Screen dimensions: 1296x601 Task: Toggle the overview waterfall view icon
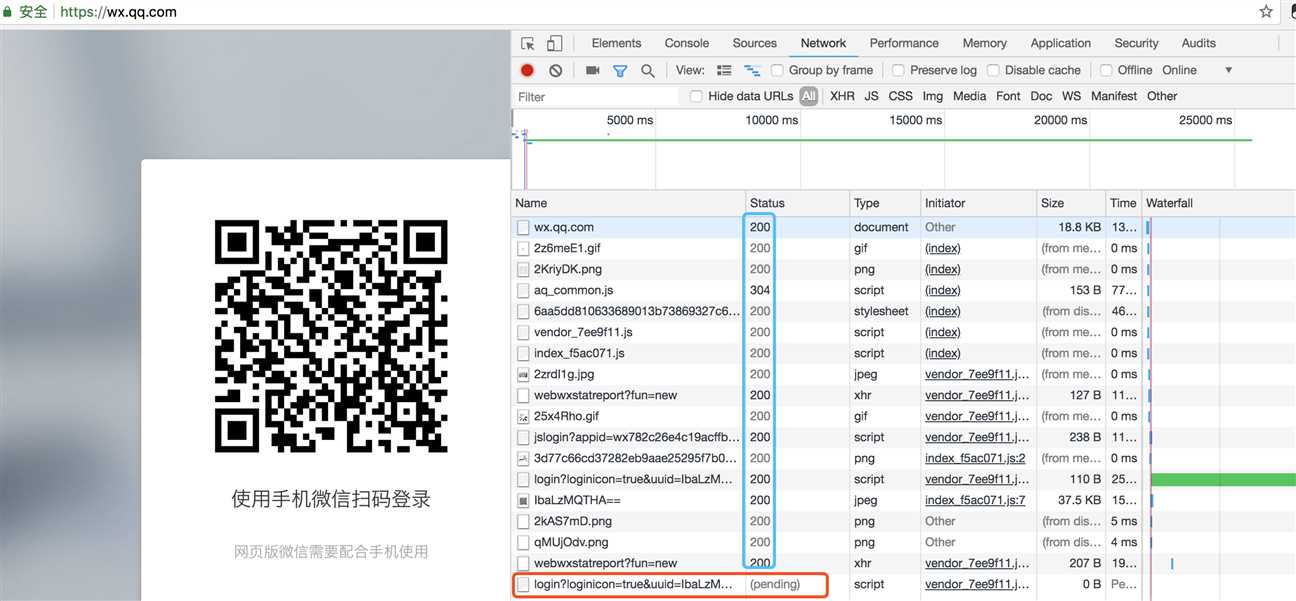point(752,71)
